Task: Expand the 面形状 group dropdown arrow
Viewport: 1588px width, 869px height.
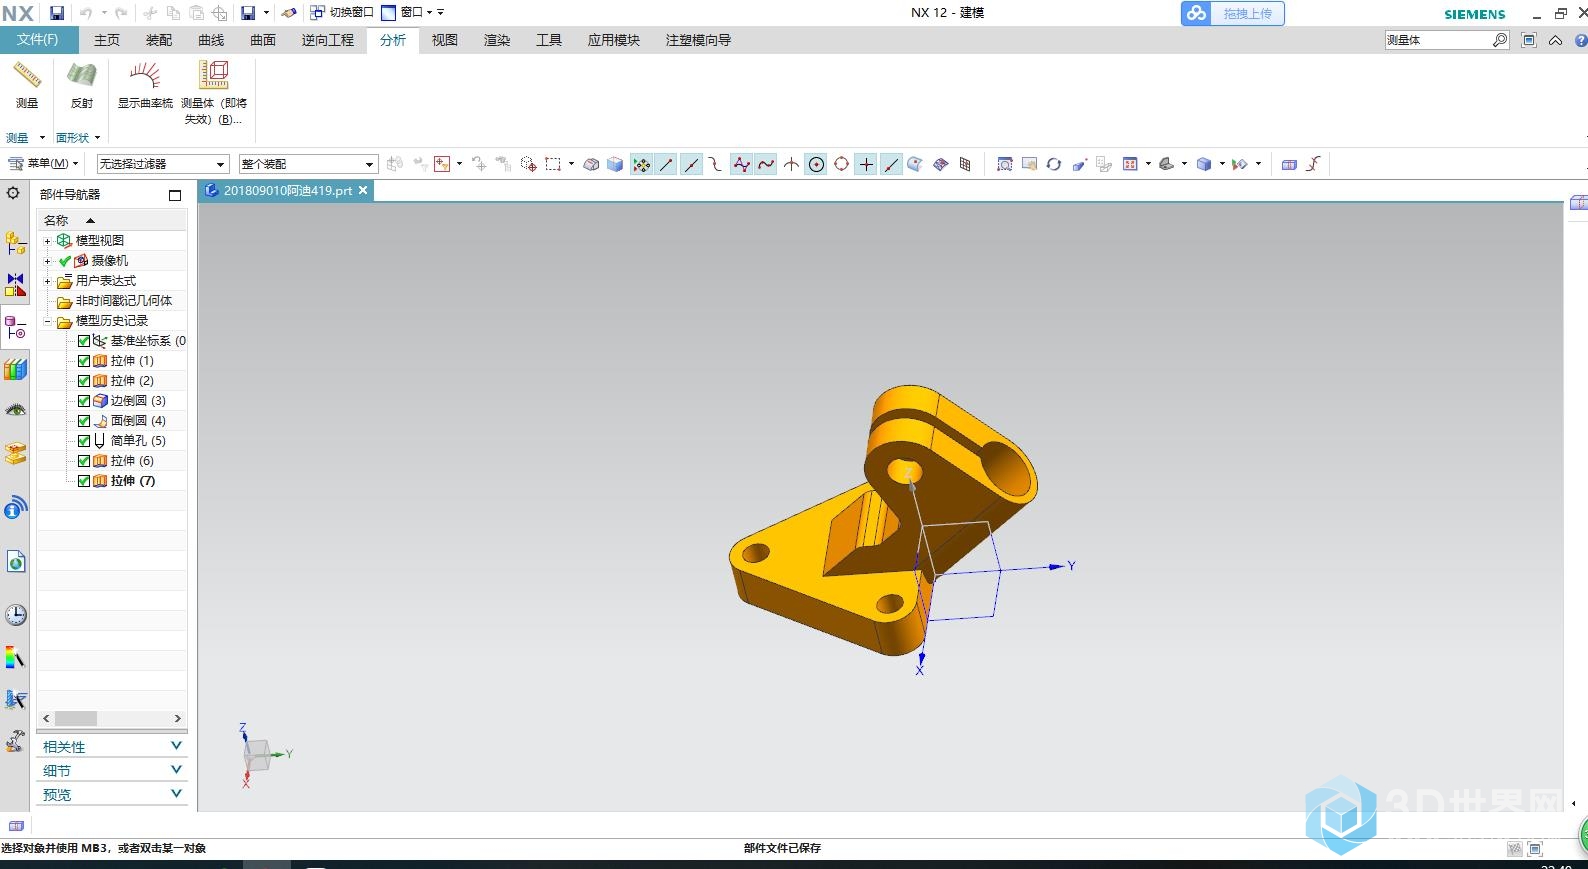Action: [x=97, y=138]
